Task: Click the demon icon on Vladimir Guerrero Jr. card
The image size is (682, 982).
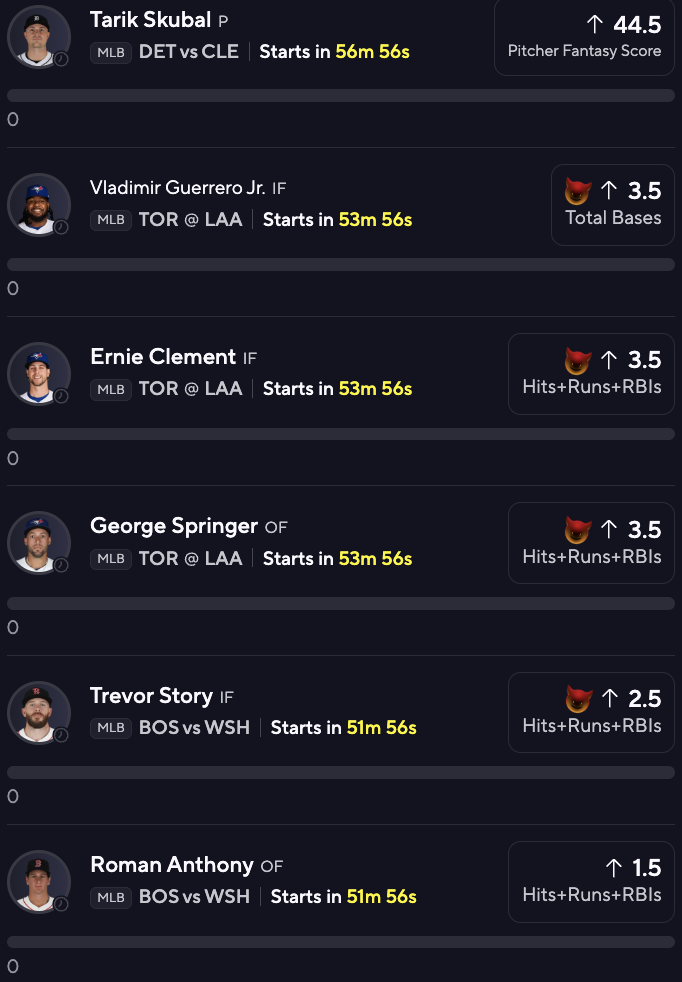Action: click(577, 191)
